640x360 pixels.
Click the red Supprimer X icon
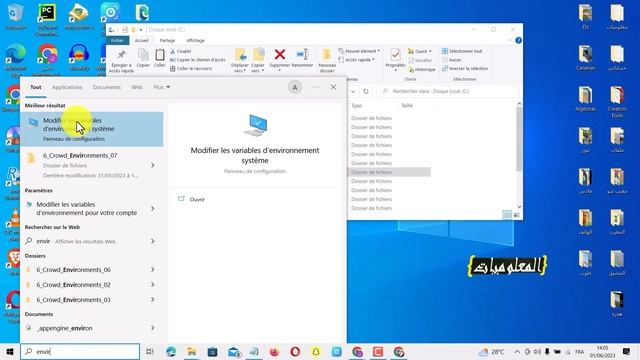[280, 55]
